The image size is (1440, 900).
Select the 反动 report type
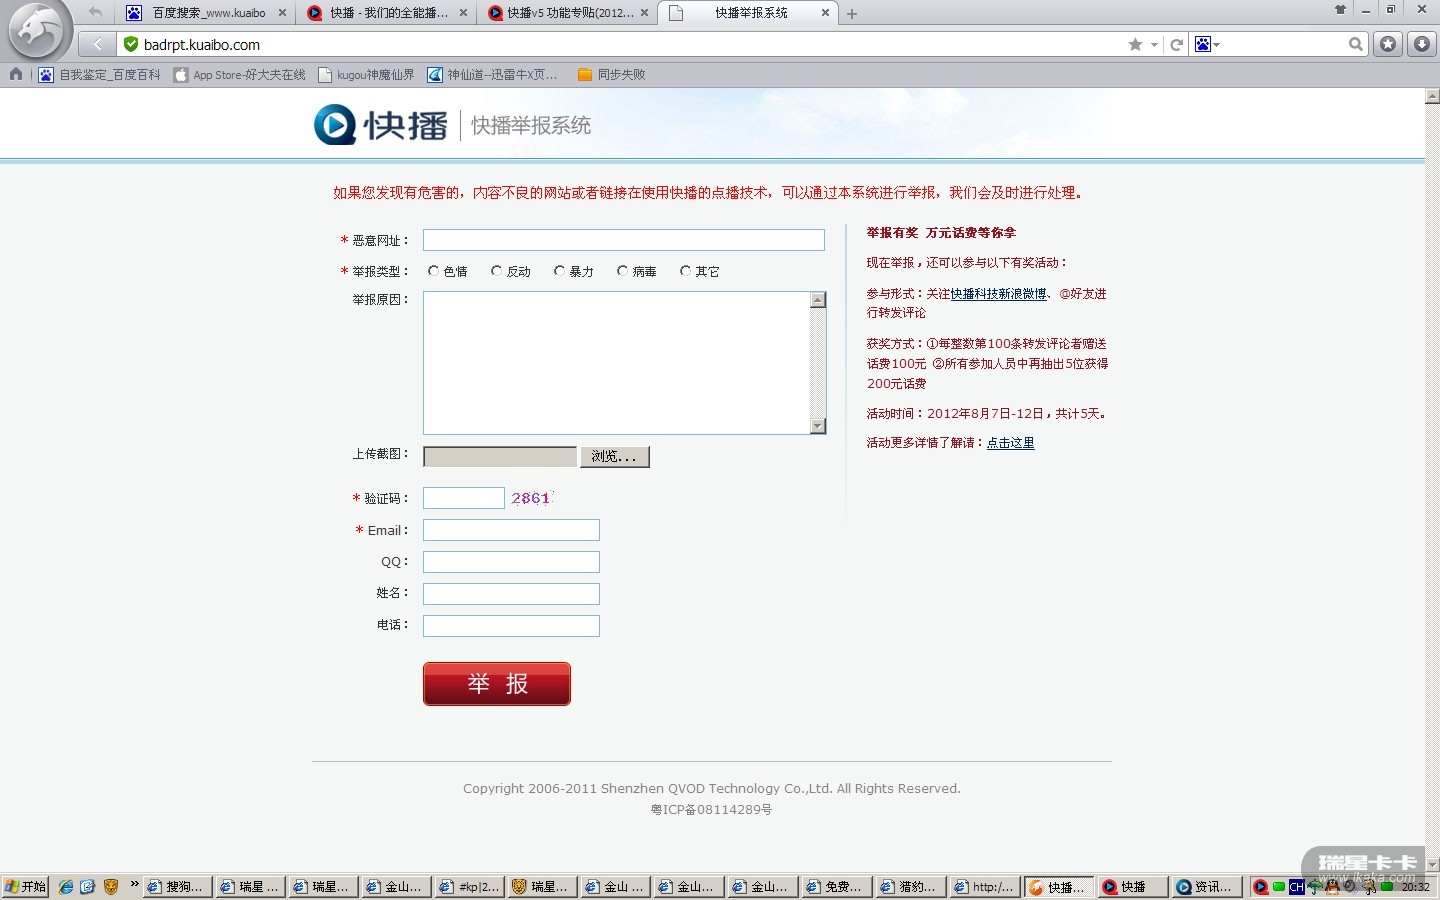click(496, 271)
